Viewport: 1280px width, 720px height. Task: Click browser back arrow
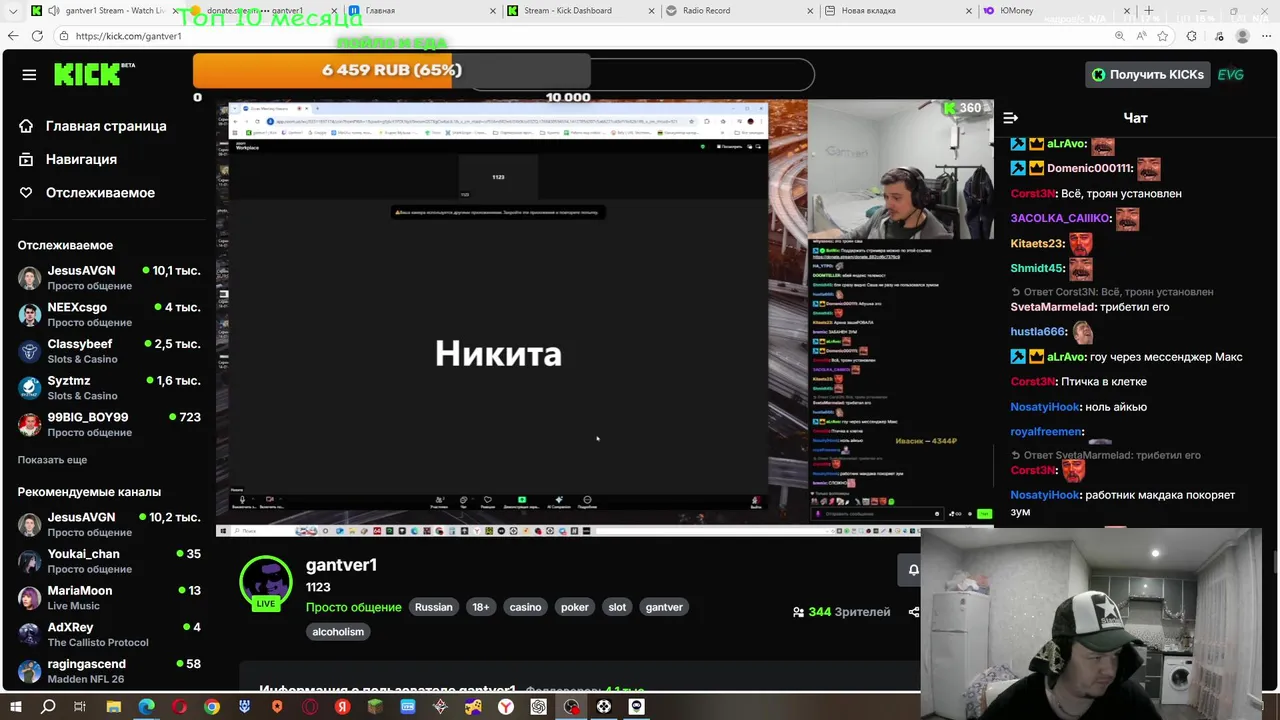coord(12,36)
